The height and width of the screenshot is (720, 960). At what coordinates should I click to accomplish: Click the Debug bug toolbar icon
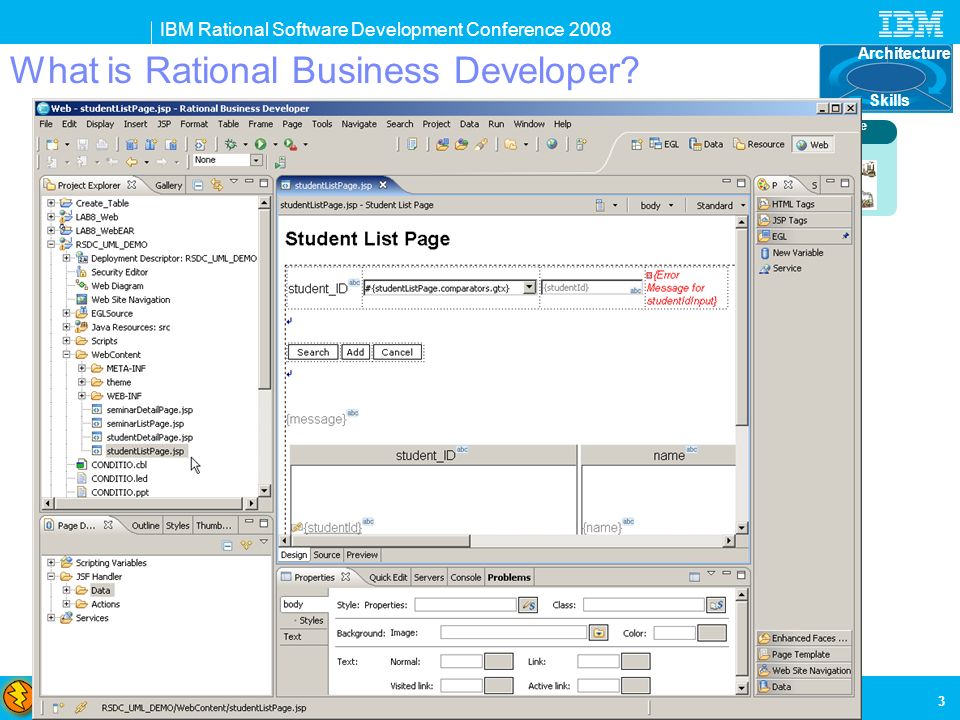tap(231, 144)
